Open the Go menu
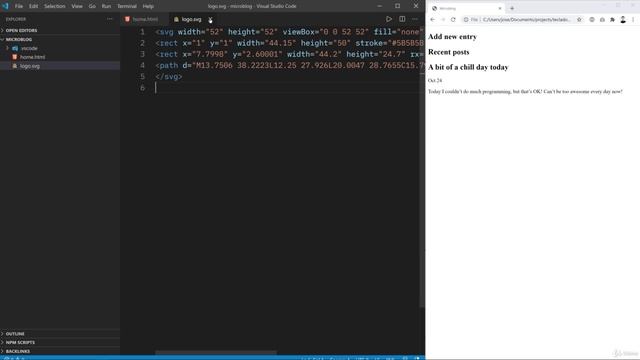Viewport: 640px width, 360px height. click(92, 6)
